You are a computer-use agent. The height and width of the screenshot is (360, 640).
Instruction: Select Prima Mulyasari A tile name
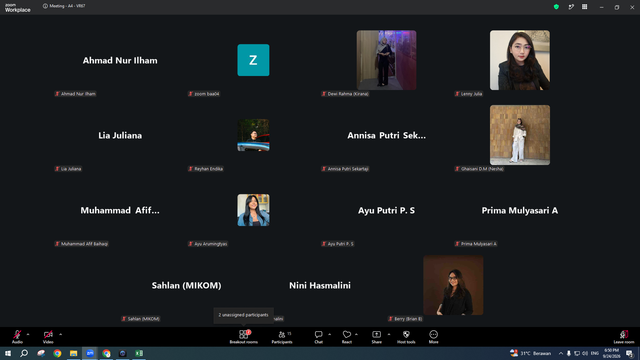(x=520, y=211)
